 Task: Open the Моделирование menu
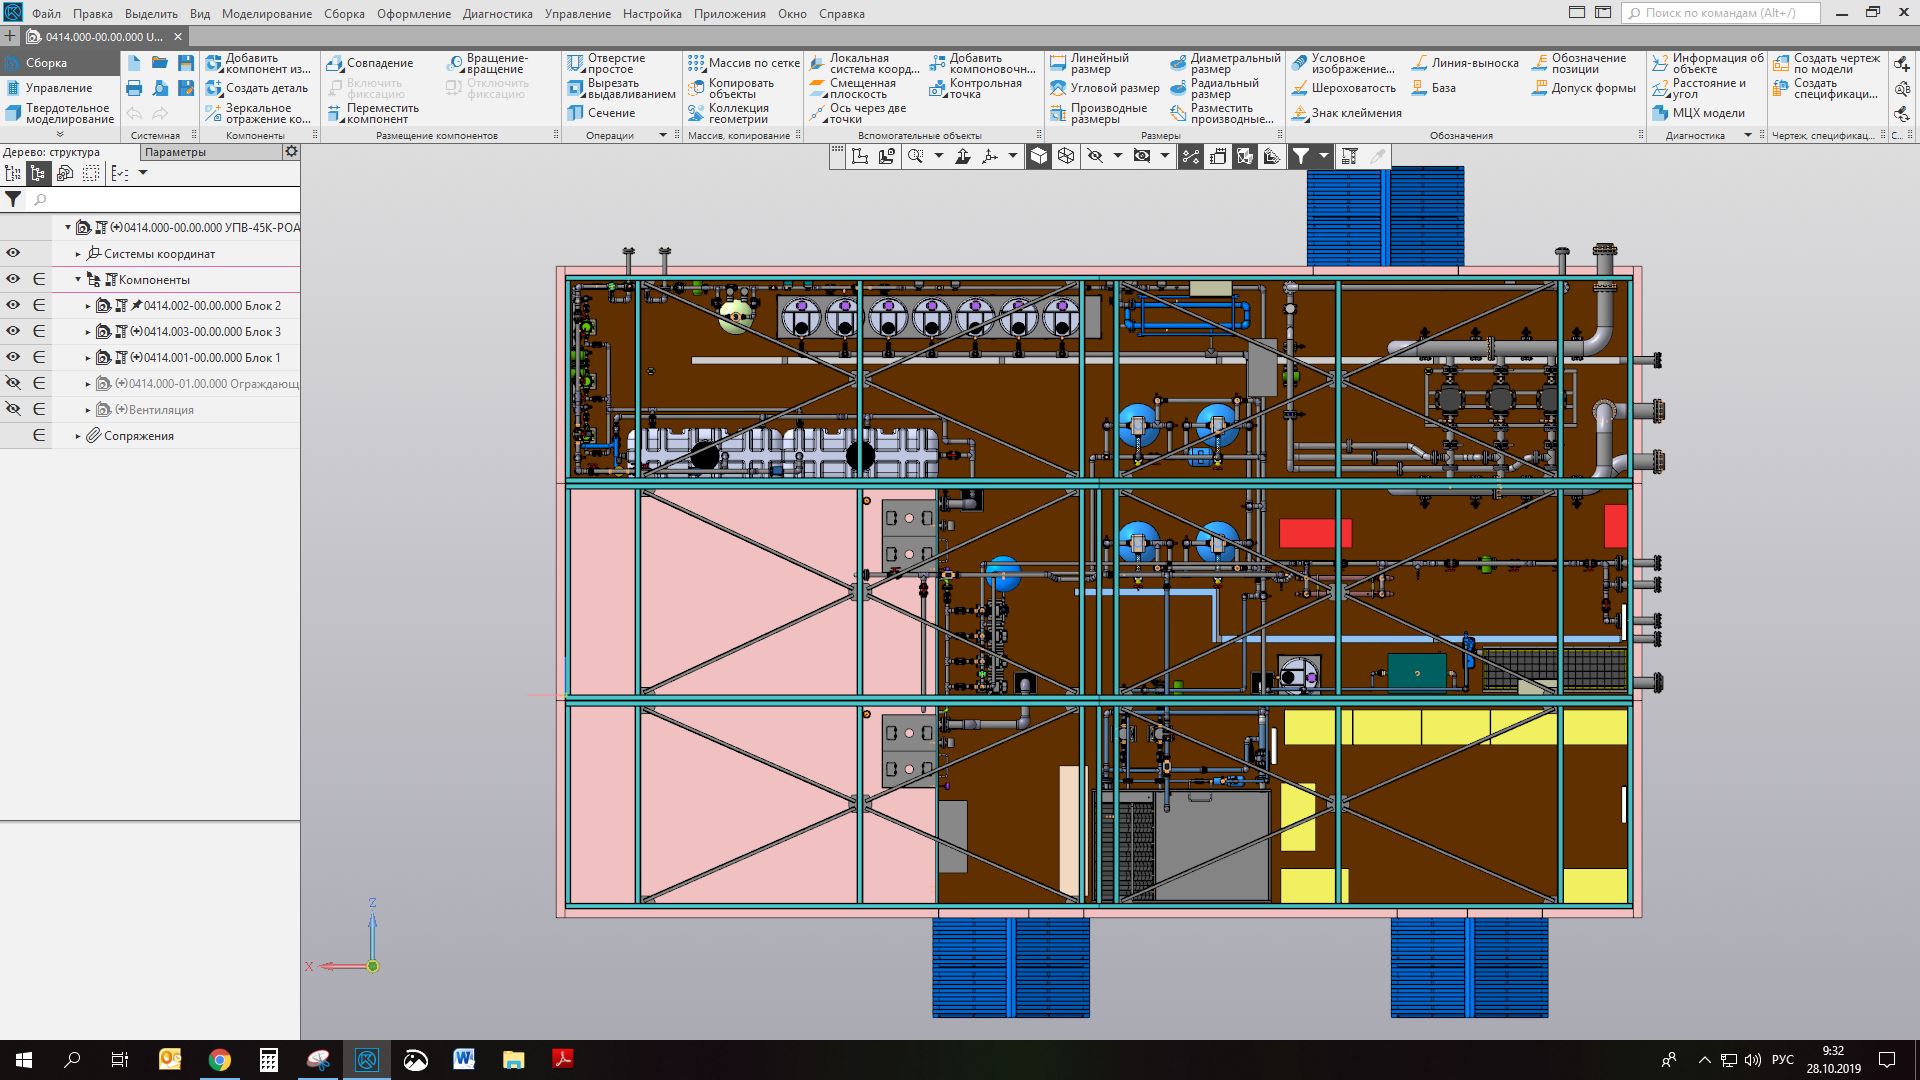[266, 14]
